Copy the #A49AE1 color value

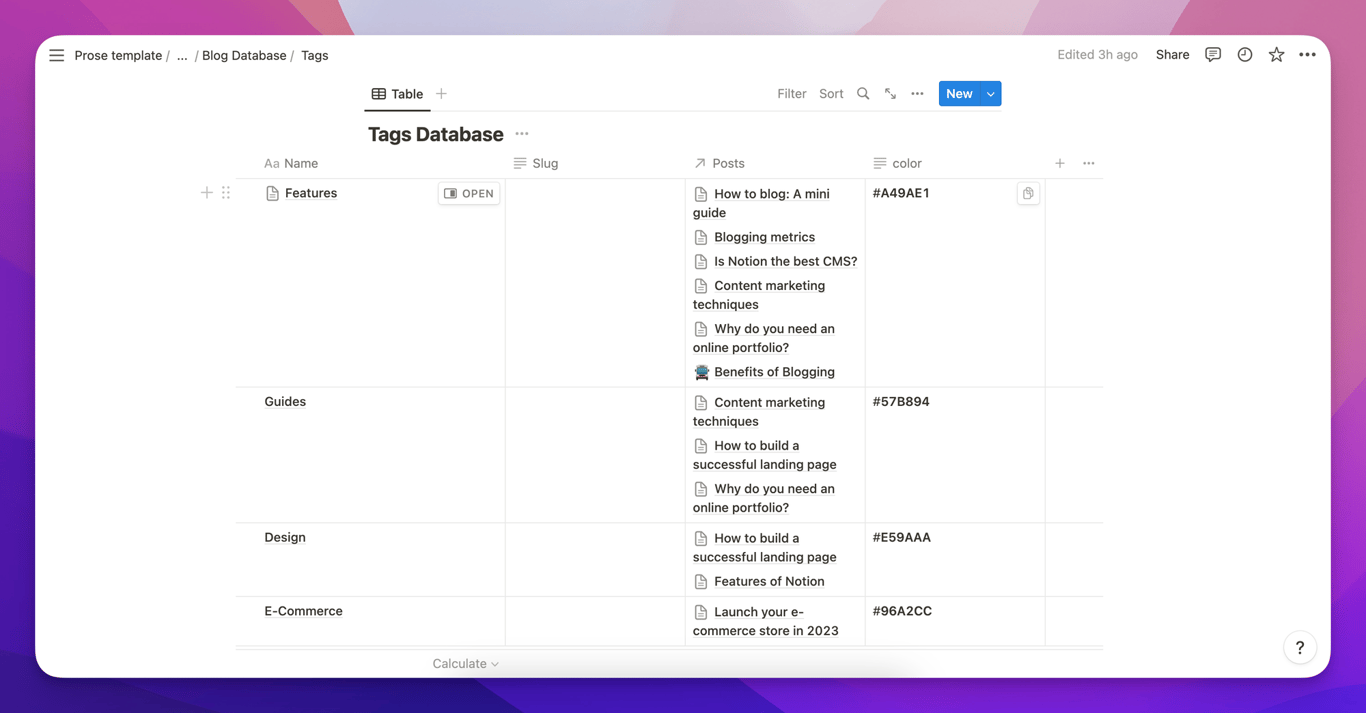pyautogui.click(x=1027, y=193)
